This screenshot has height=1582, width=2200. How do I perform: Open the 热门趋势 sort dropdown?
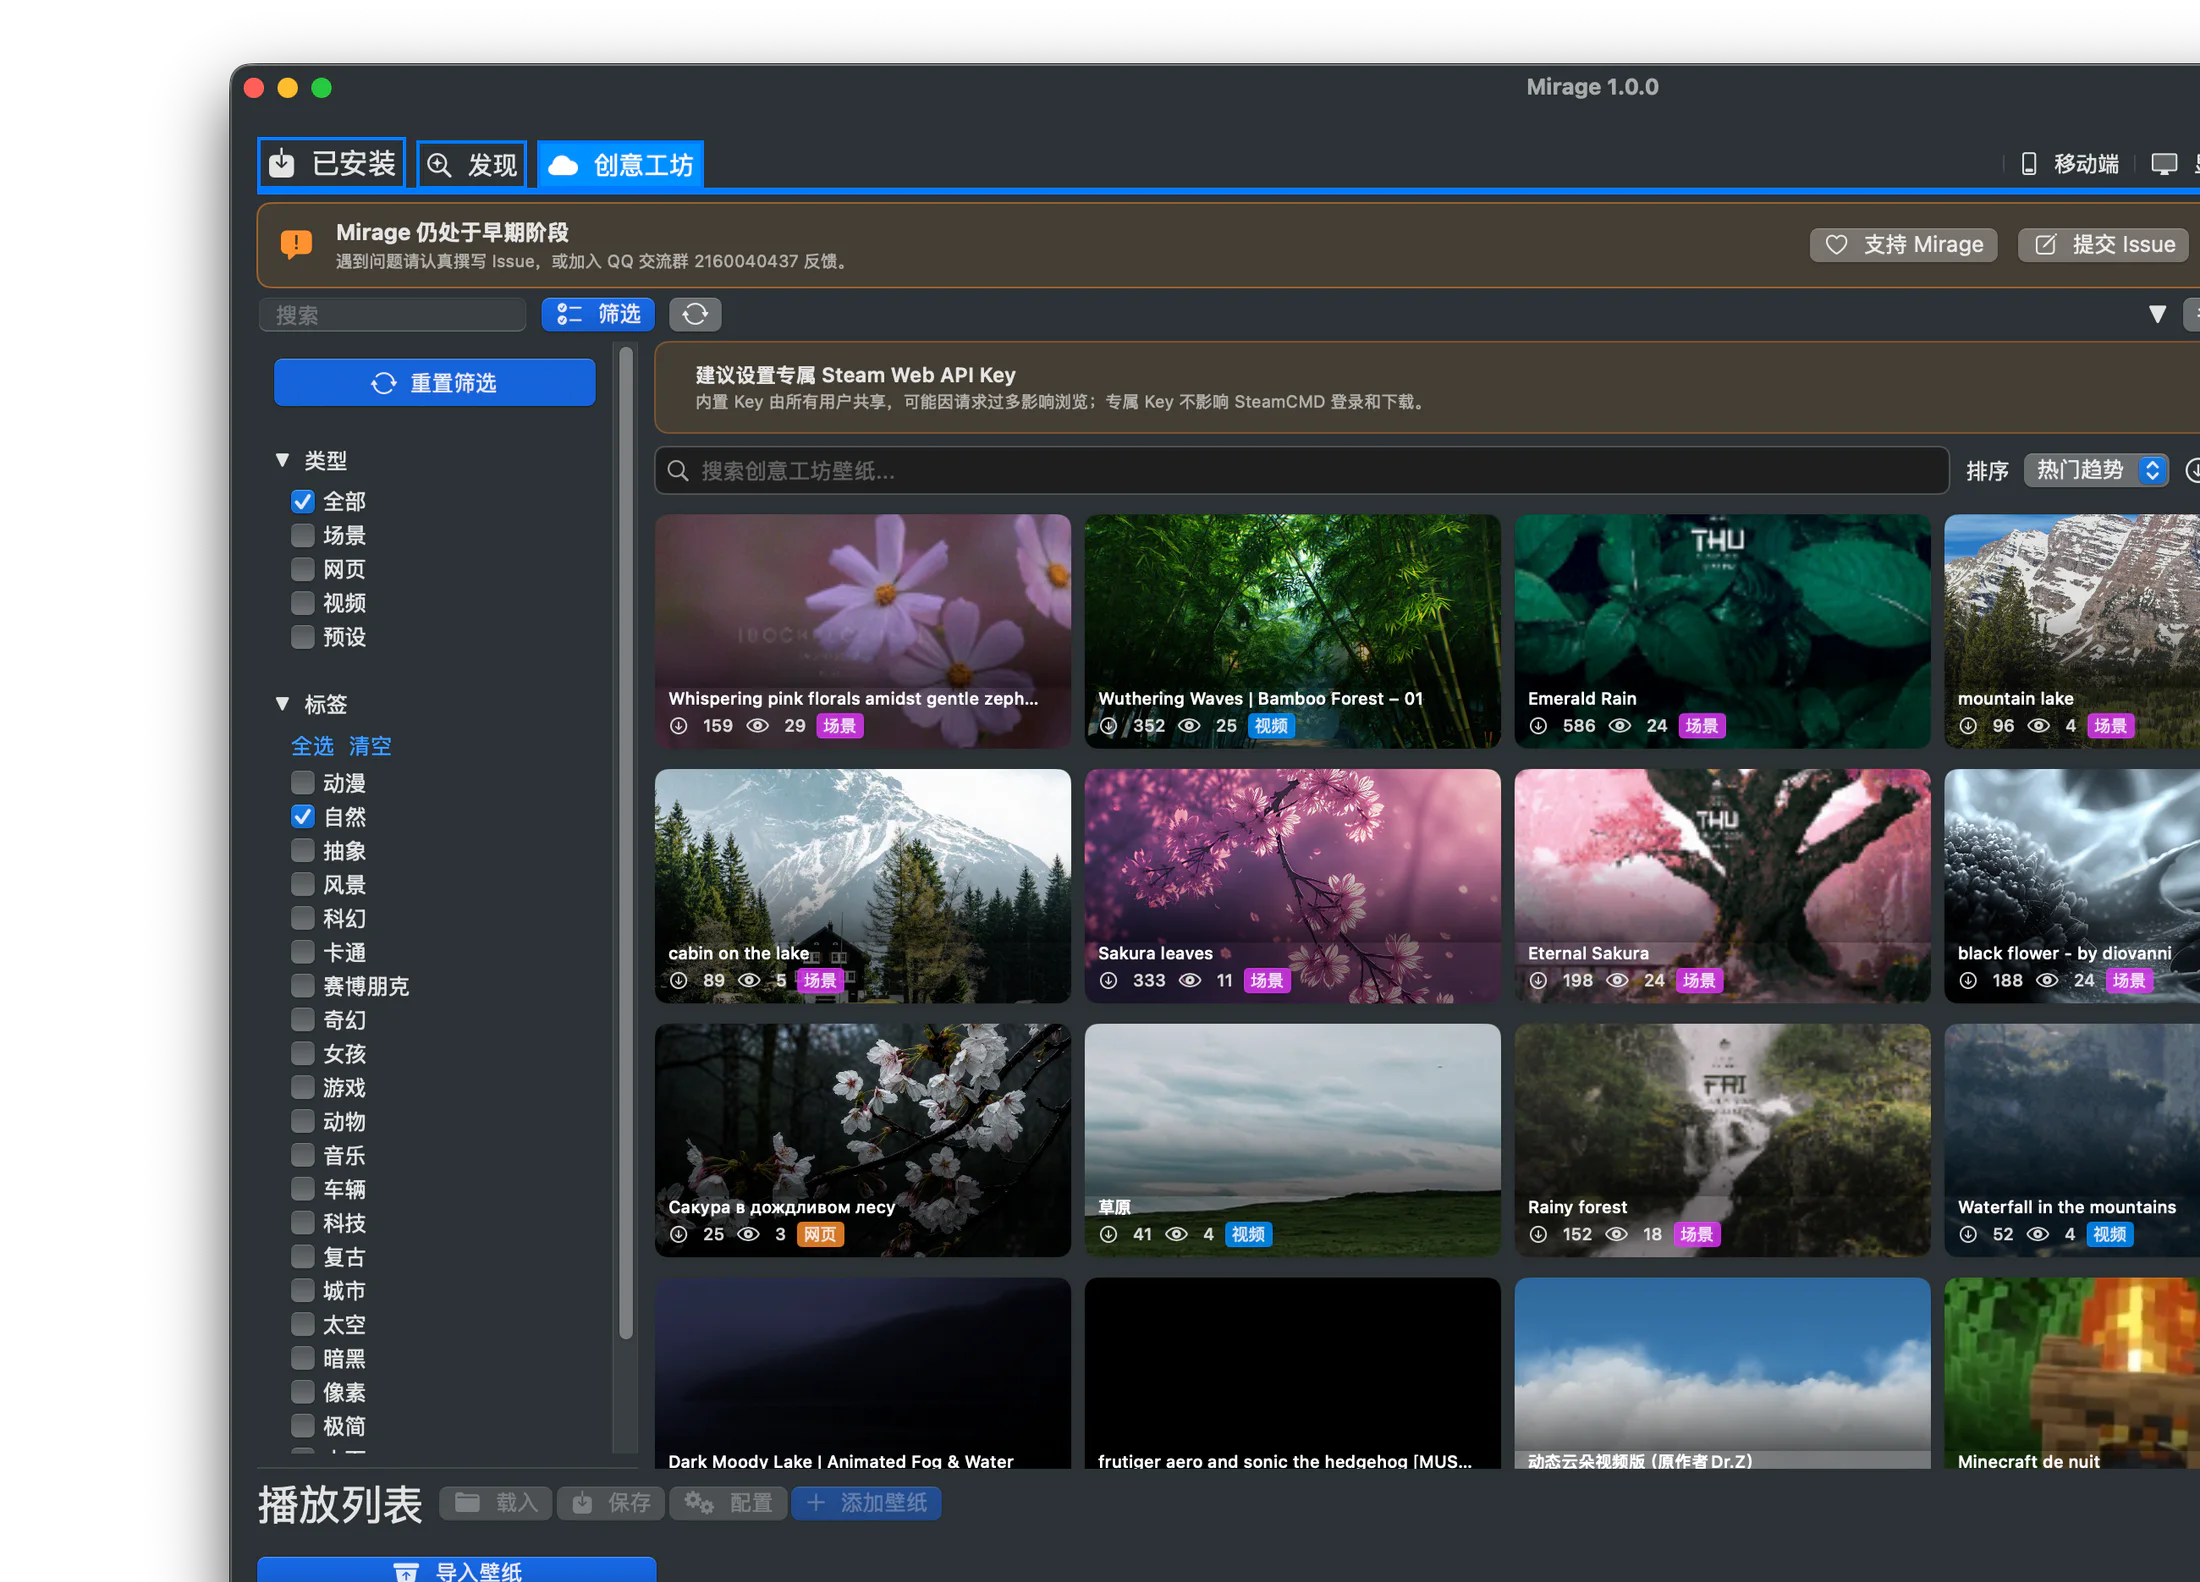pos(2096,470)
